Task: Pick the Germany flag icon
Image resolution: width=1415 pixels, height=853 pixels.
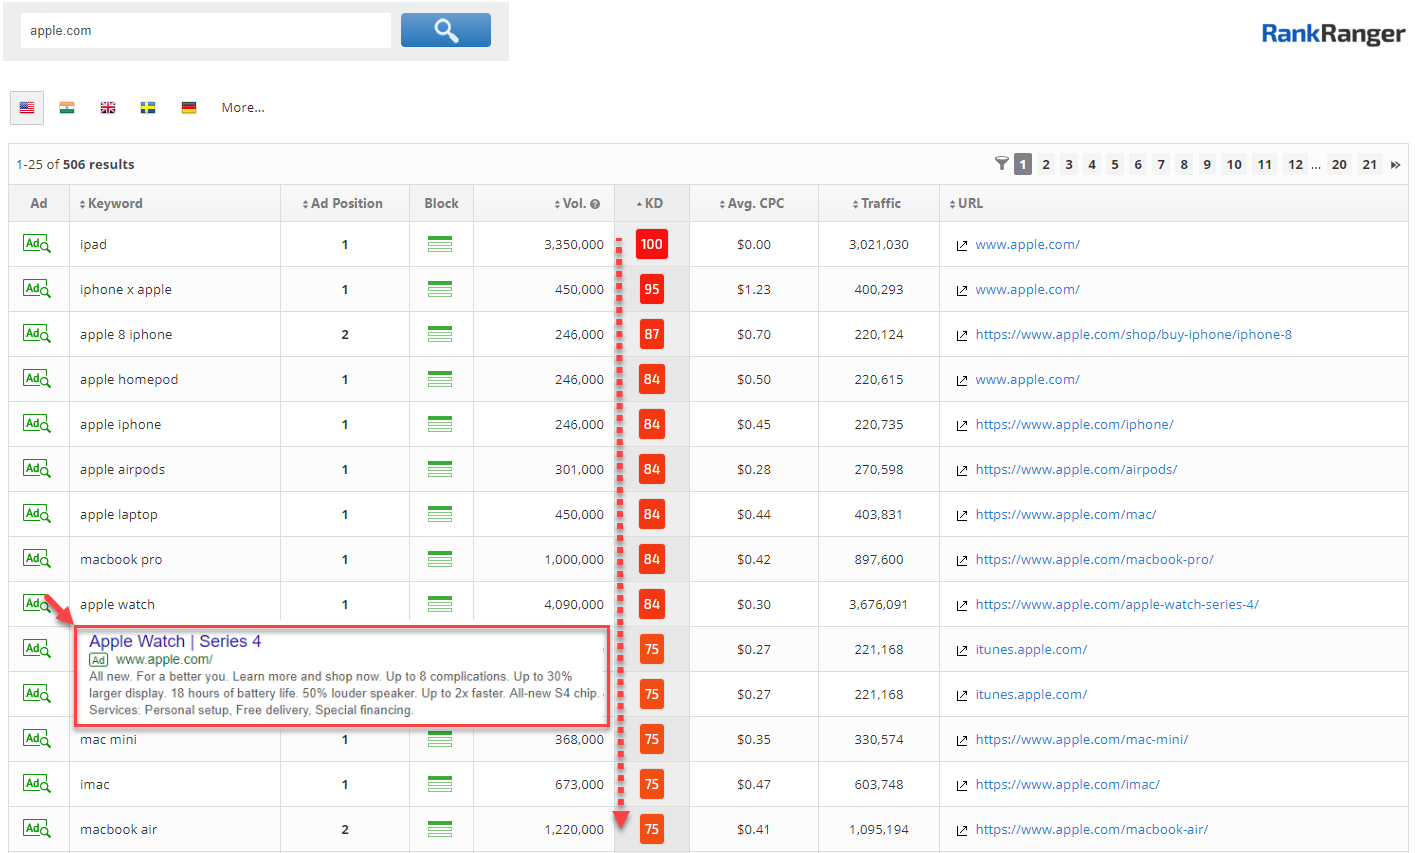Action: point(188,108)
